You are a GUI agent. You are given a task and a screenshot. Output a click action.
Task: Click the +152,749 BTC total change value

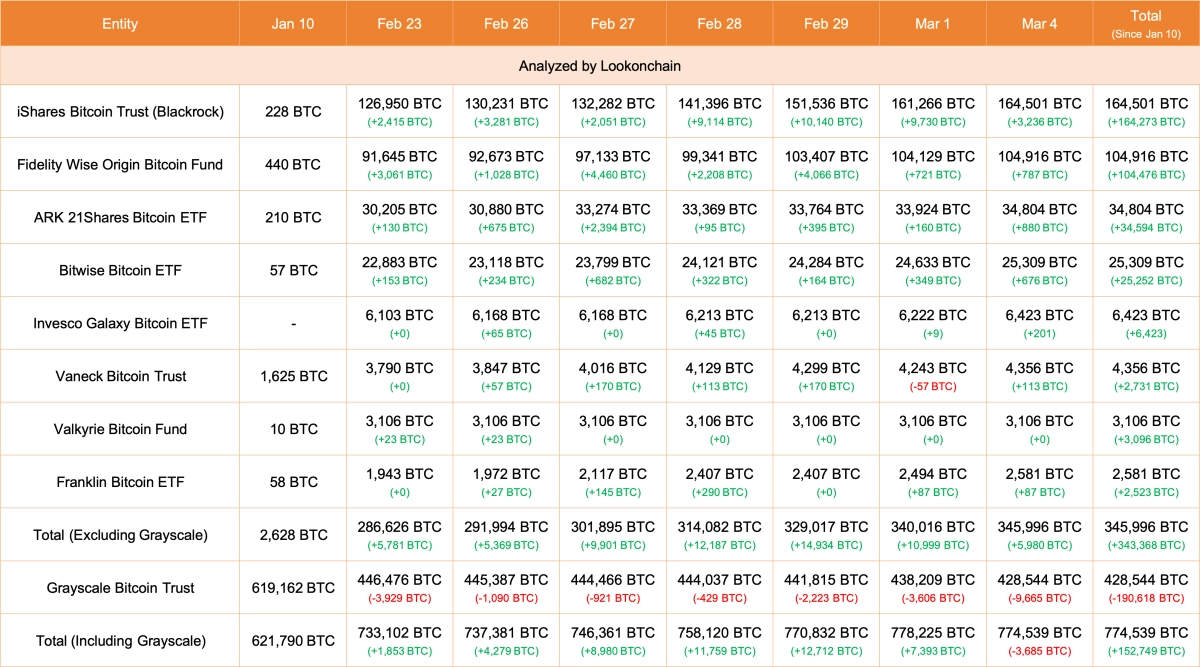click(x=1146, y=651)
